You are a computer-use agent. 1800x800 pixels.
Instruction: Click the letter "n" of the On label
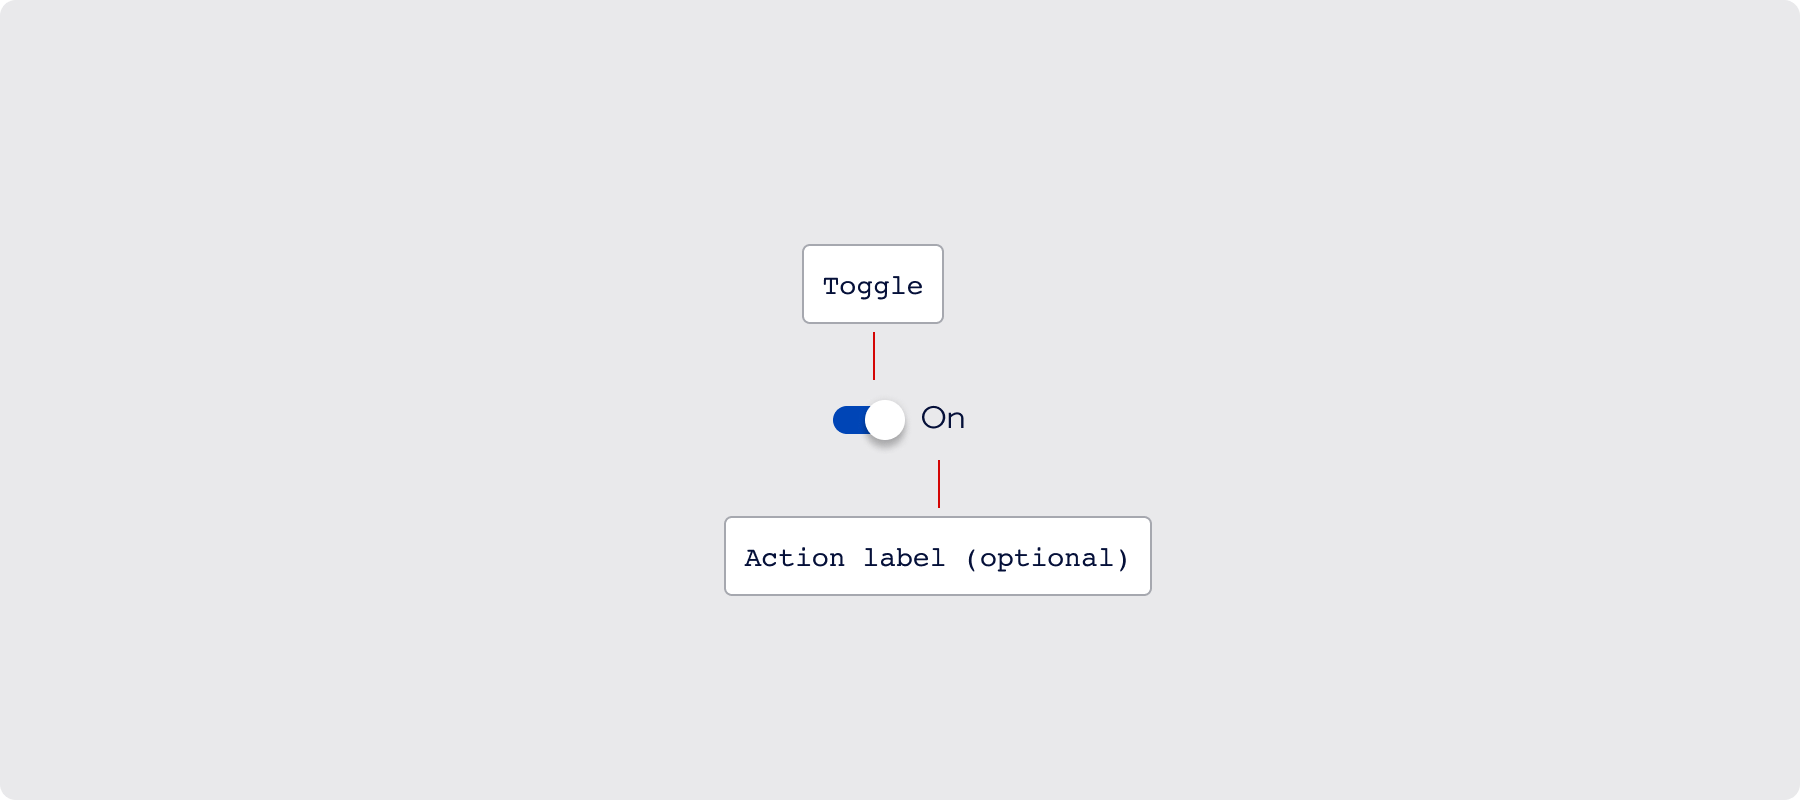pos(956,420)
